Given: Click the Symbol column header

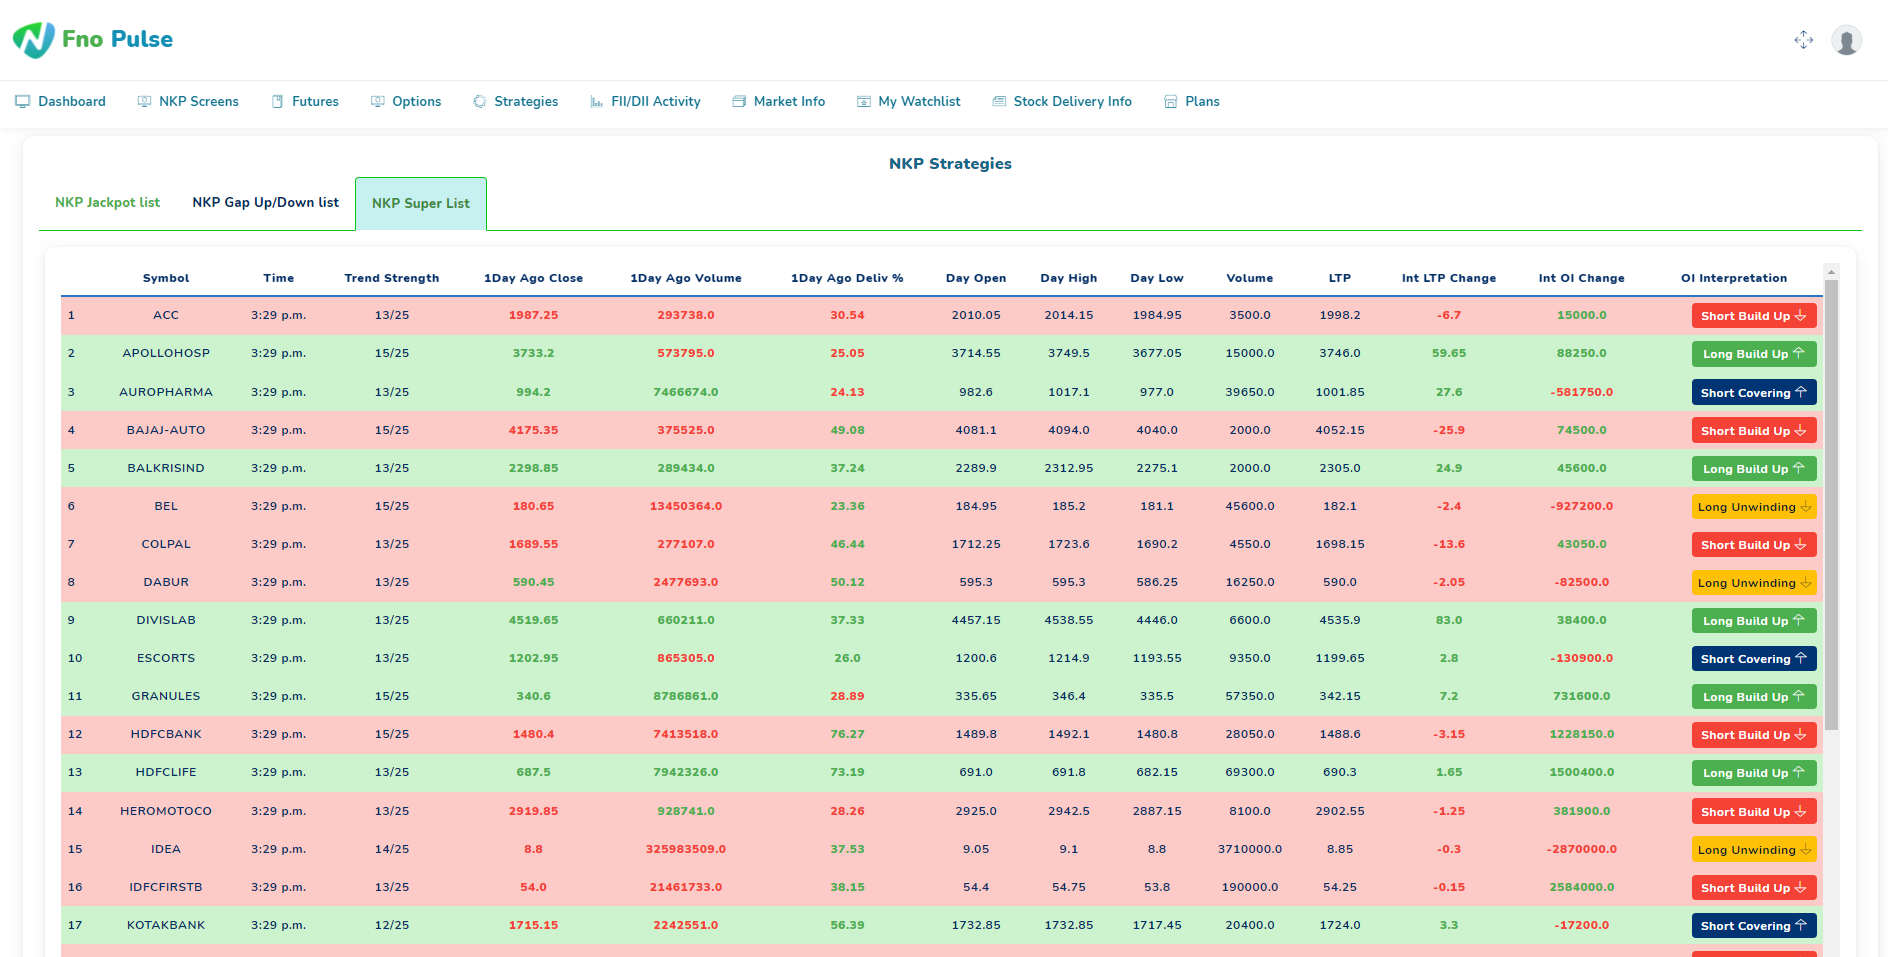Looking at the screenshot, I should 166,278.
